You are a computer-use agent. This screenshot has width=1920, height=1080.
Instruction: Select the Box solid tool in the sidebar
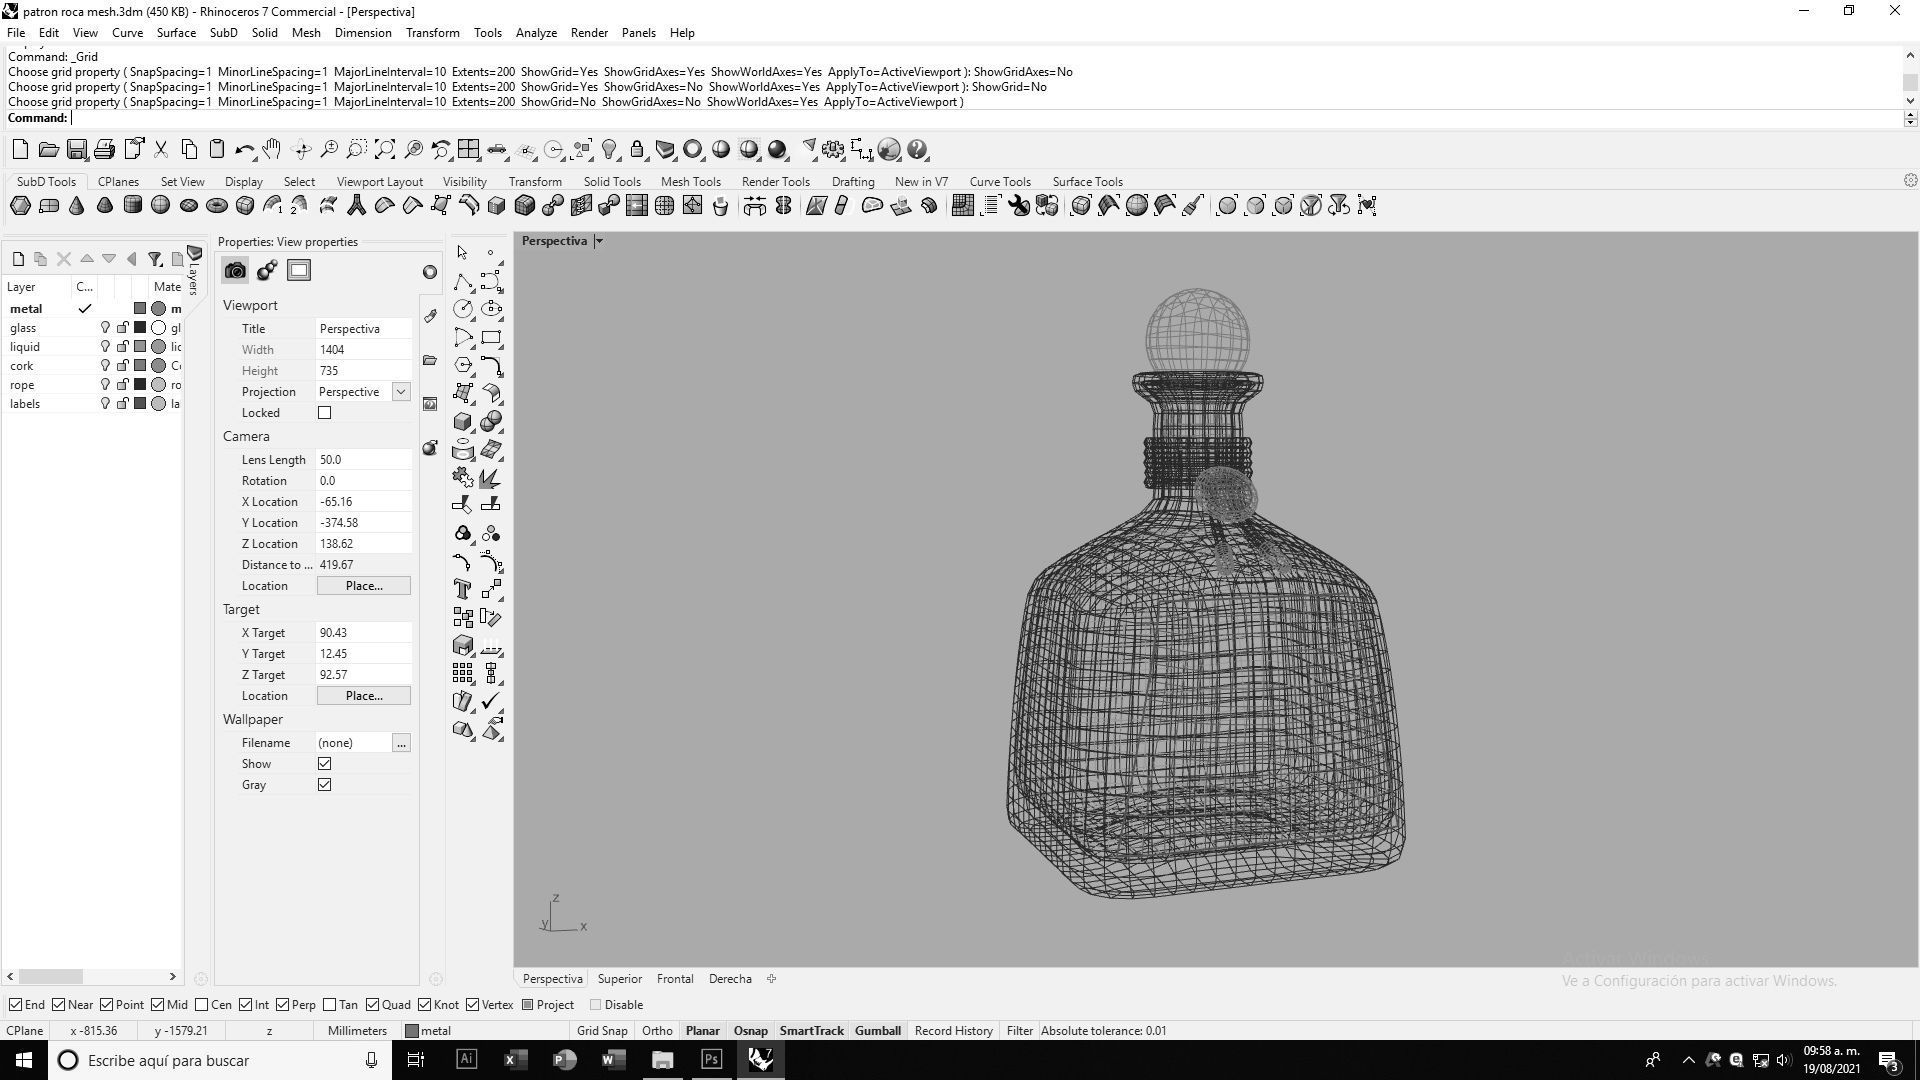[462, 421]
